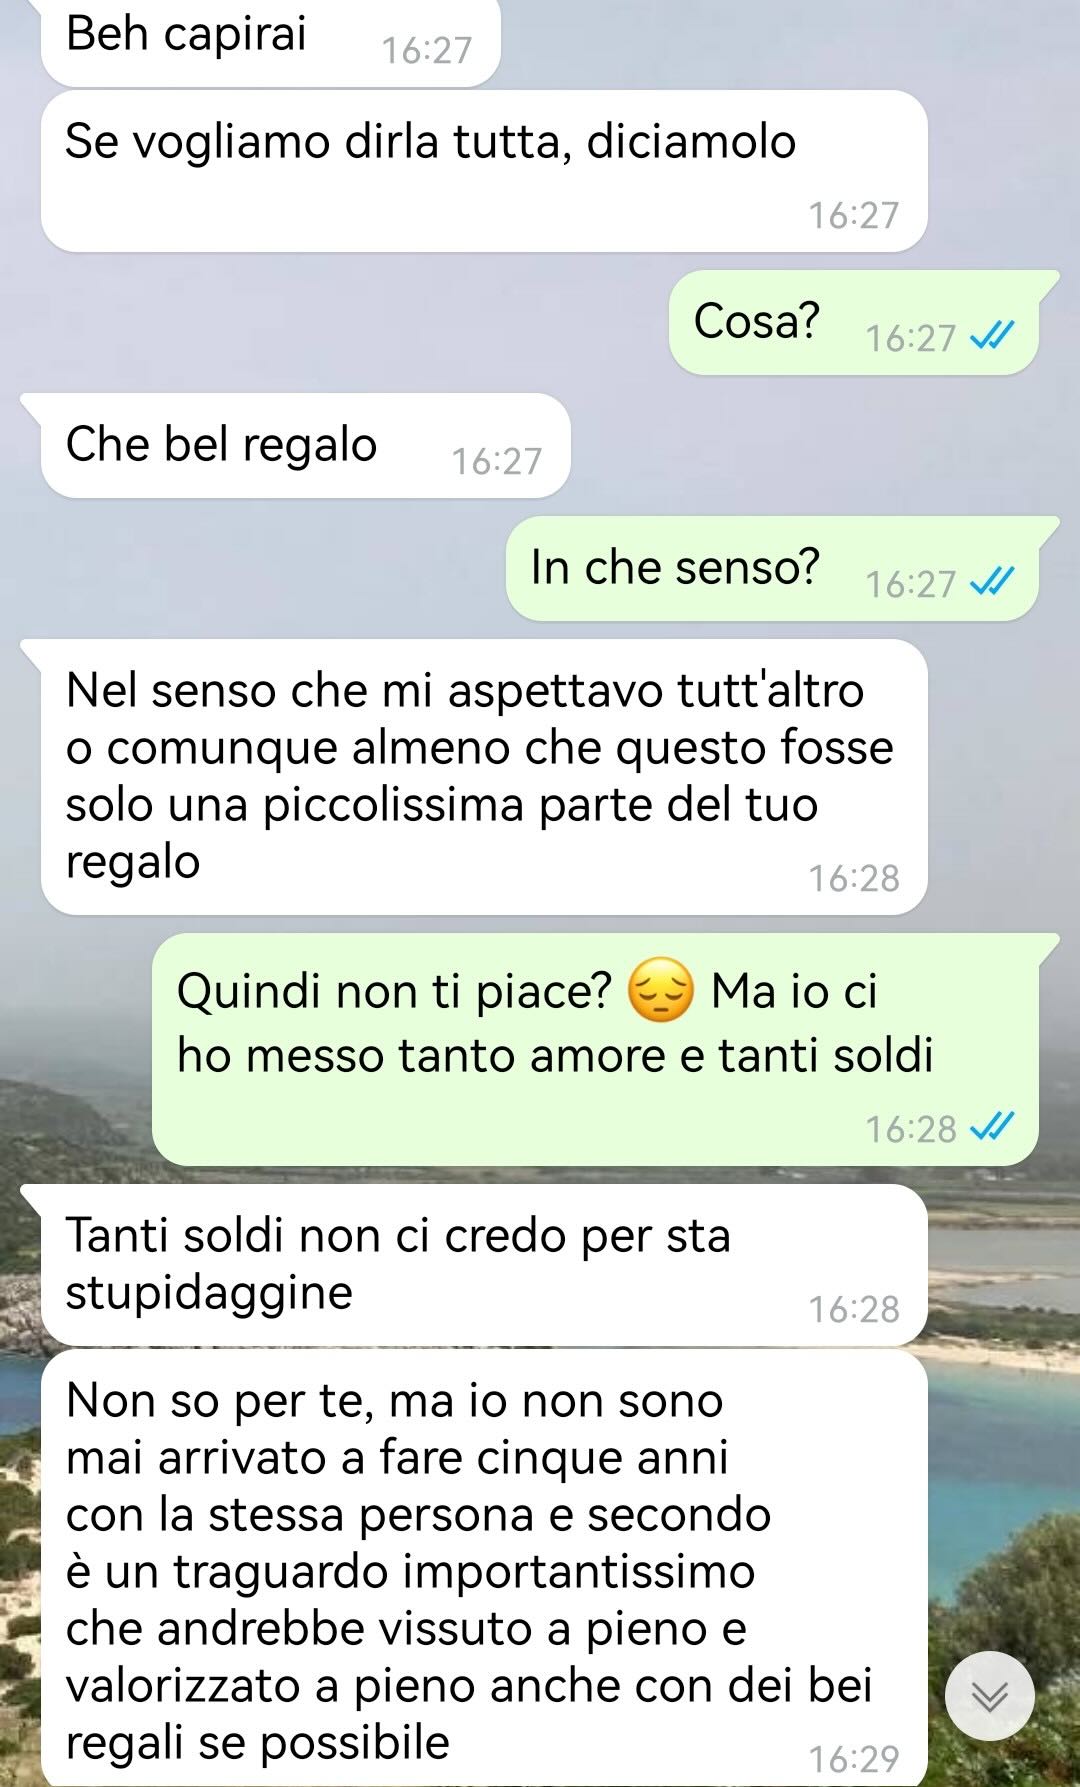Screen dimensions: 1080x1787
Task: Tap the pensive emoji in the green message
Action: [x=660, y=990]
